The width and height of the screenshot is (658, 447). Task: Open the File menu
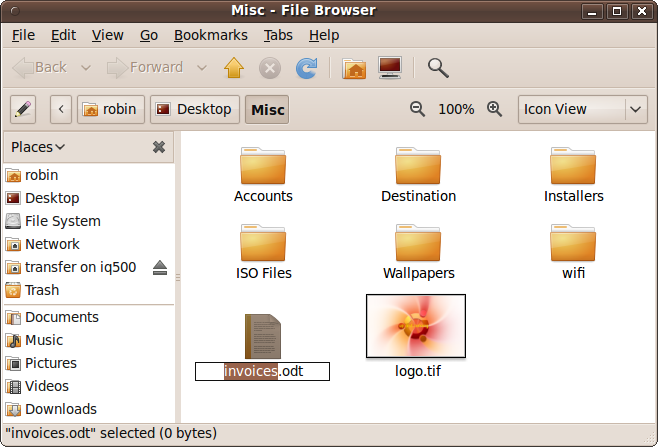pos(23,35)
